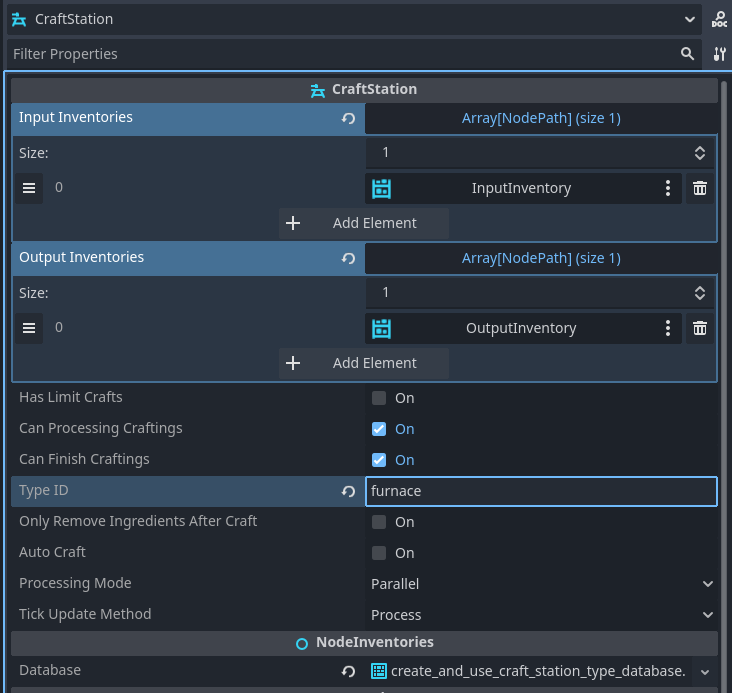The image size is (732, 693).
Task: Click the NodeInventories section circle icon
Action: 302,644
